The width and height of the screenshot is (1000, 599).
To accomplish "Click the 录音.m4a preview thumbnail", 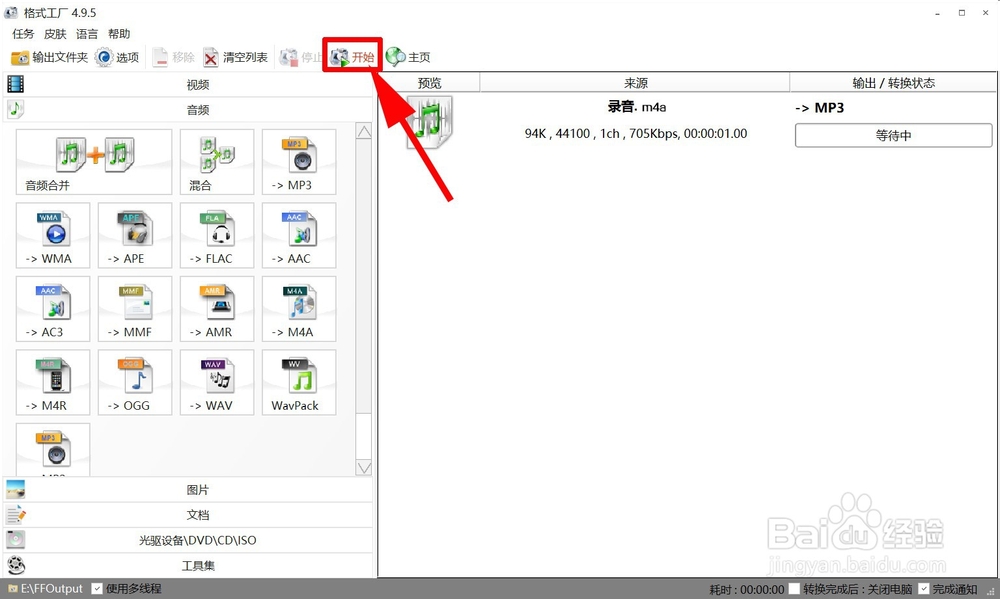I will (x=430, y=122).
